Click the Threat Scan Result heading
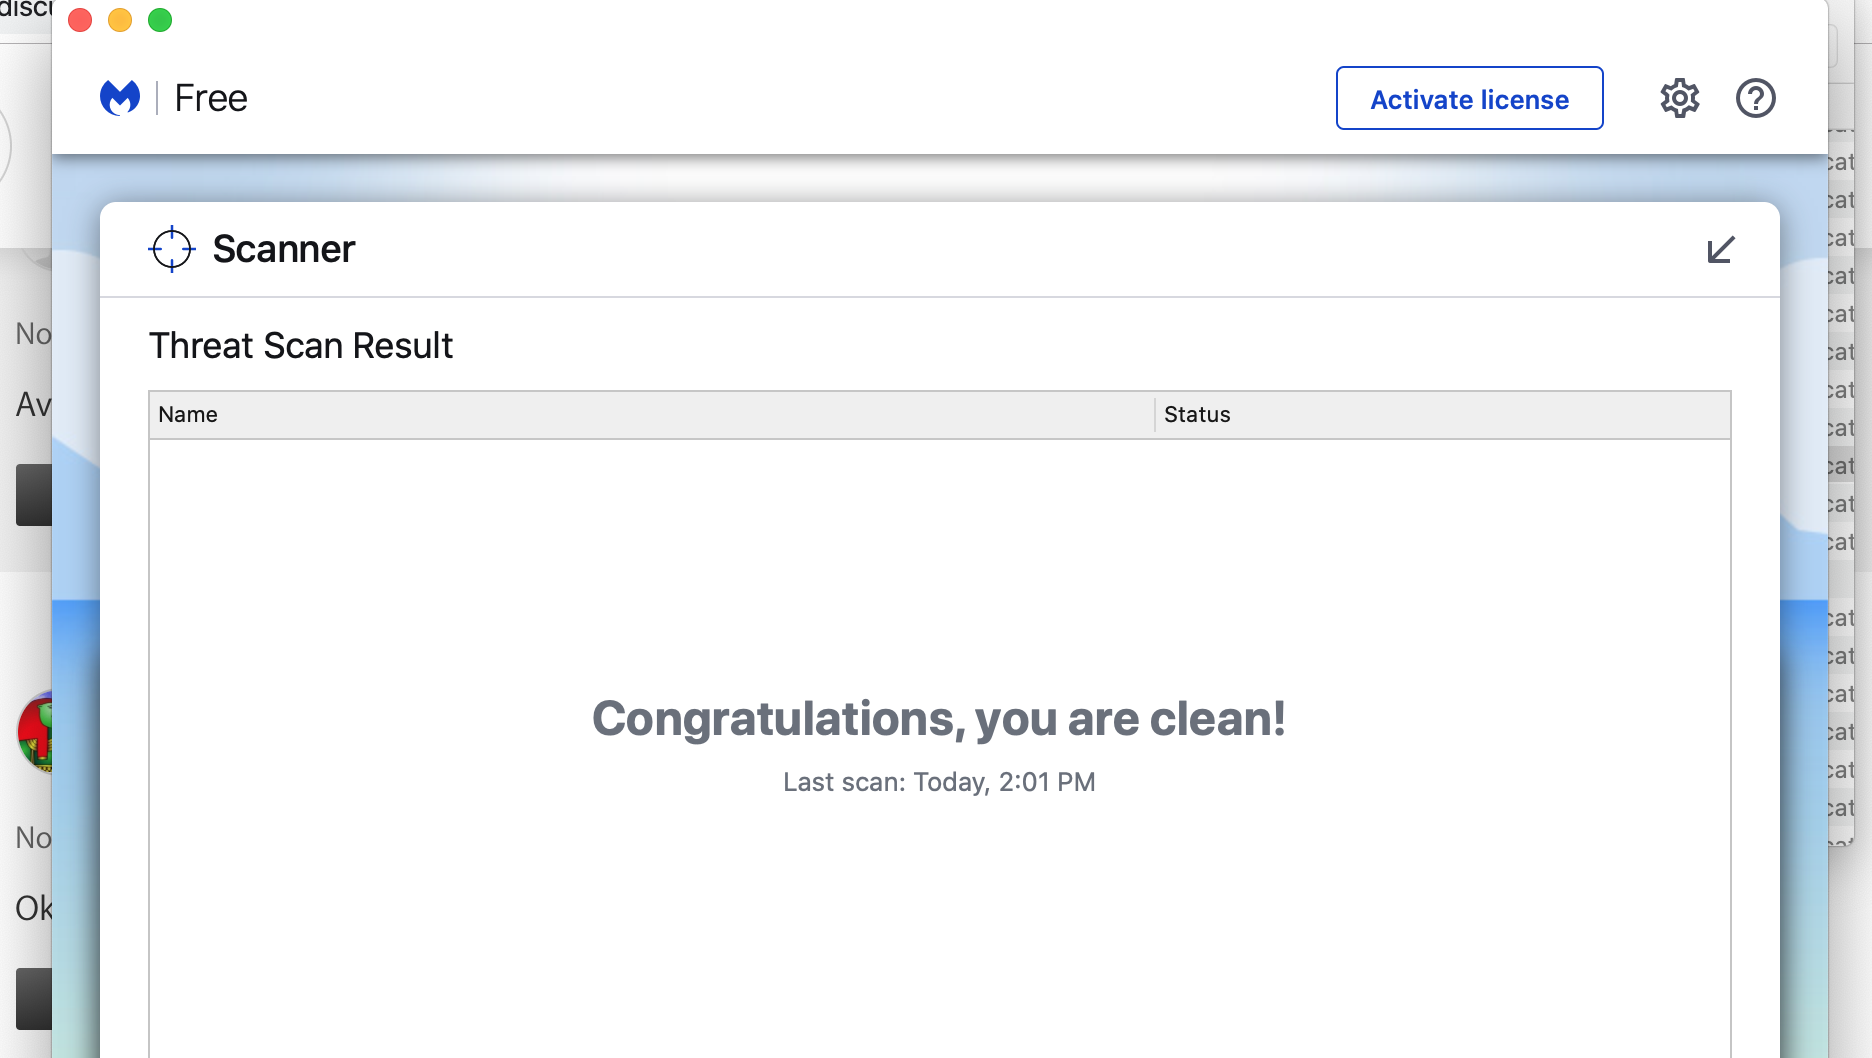Image resolution: width=1872 pixels, height=1058 pixels. 301,346
